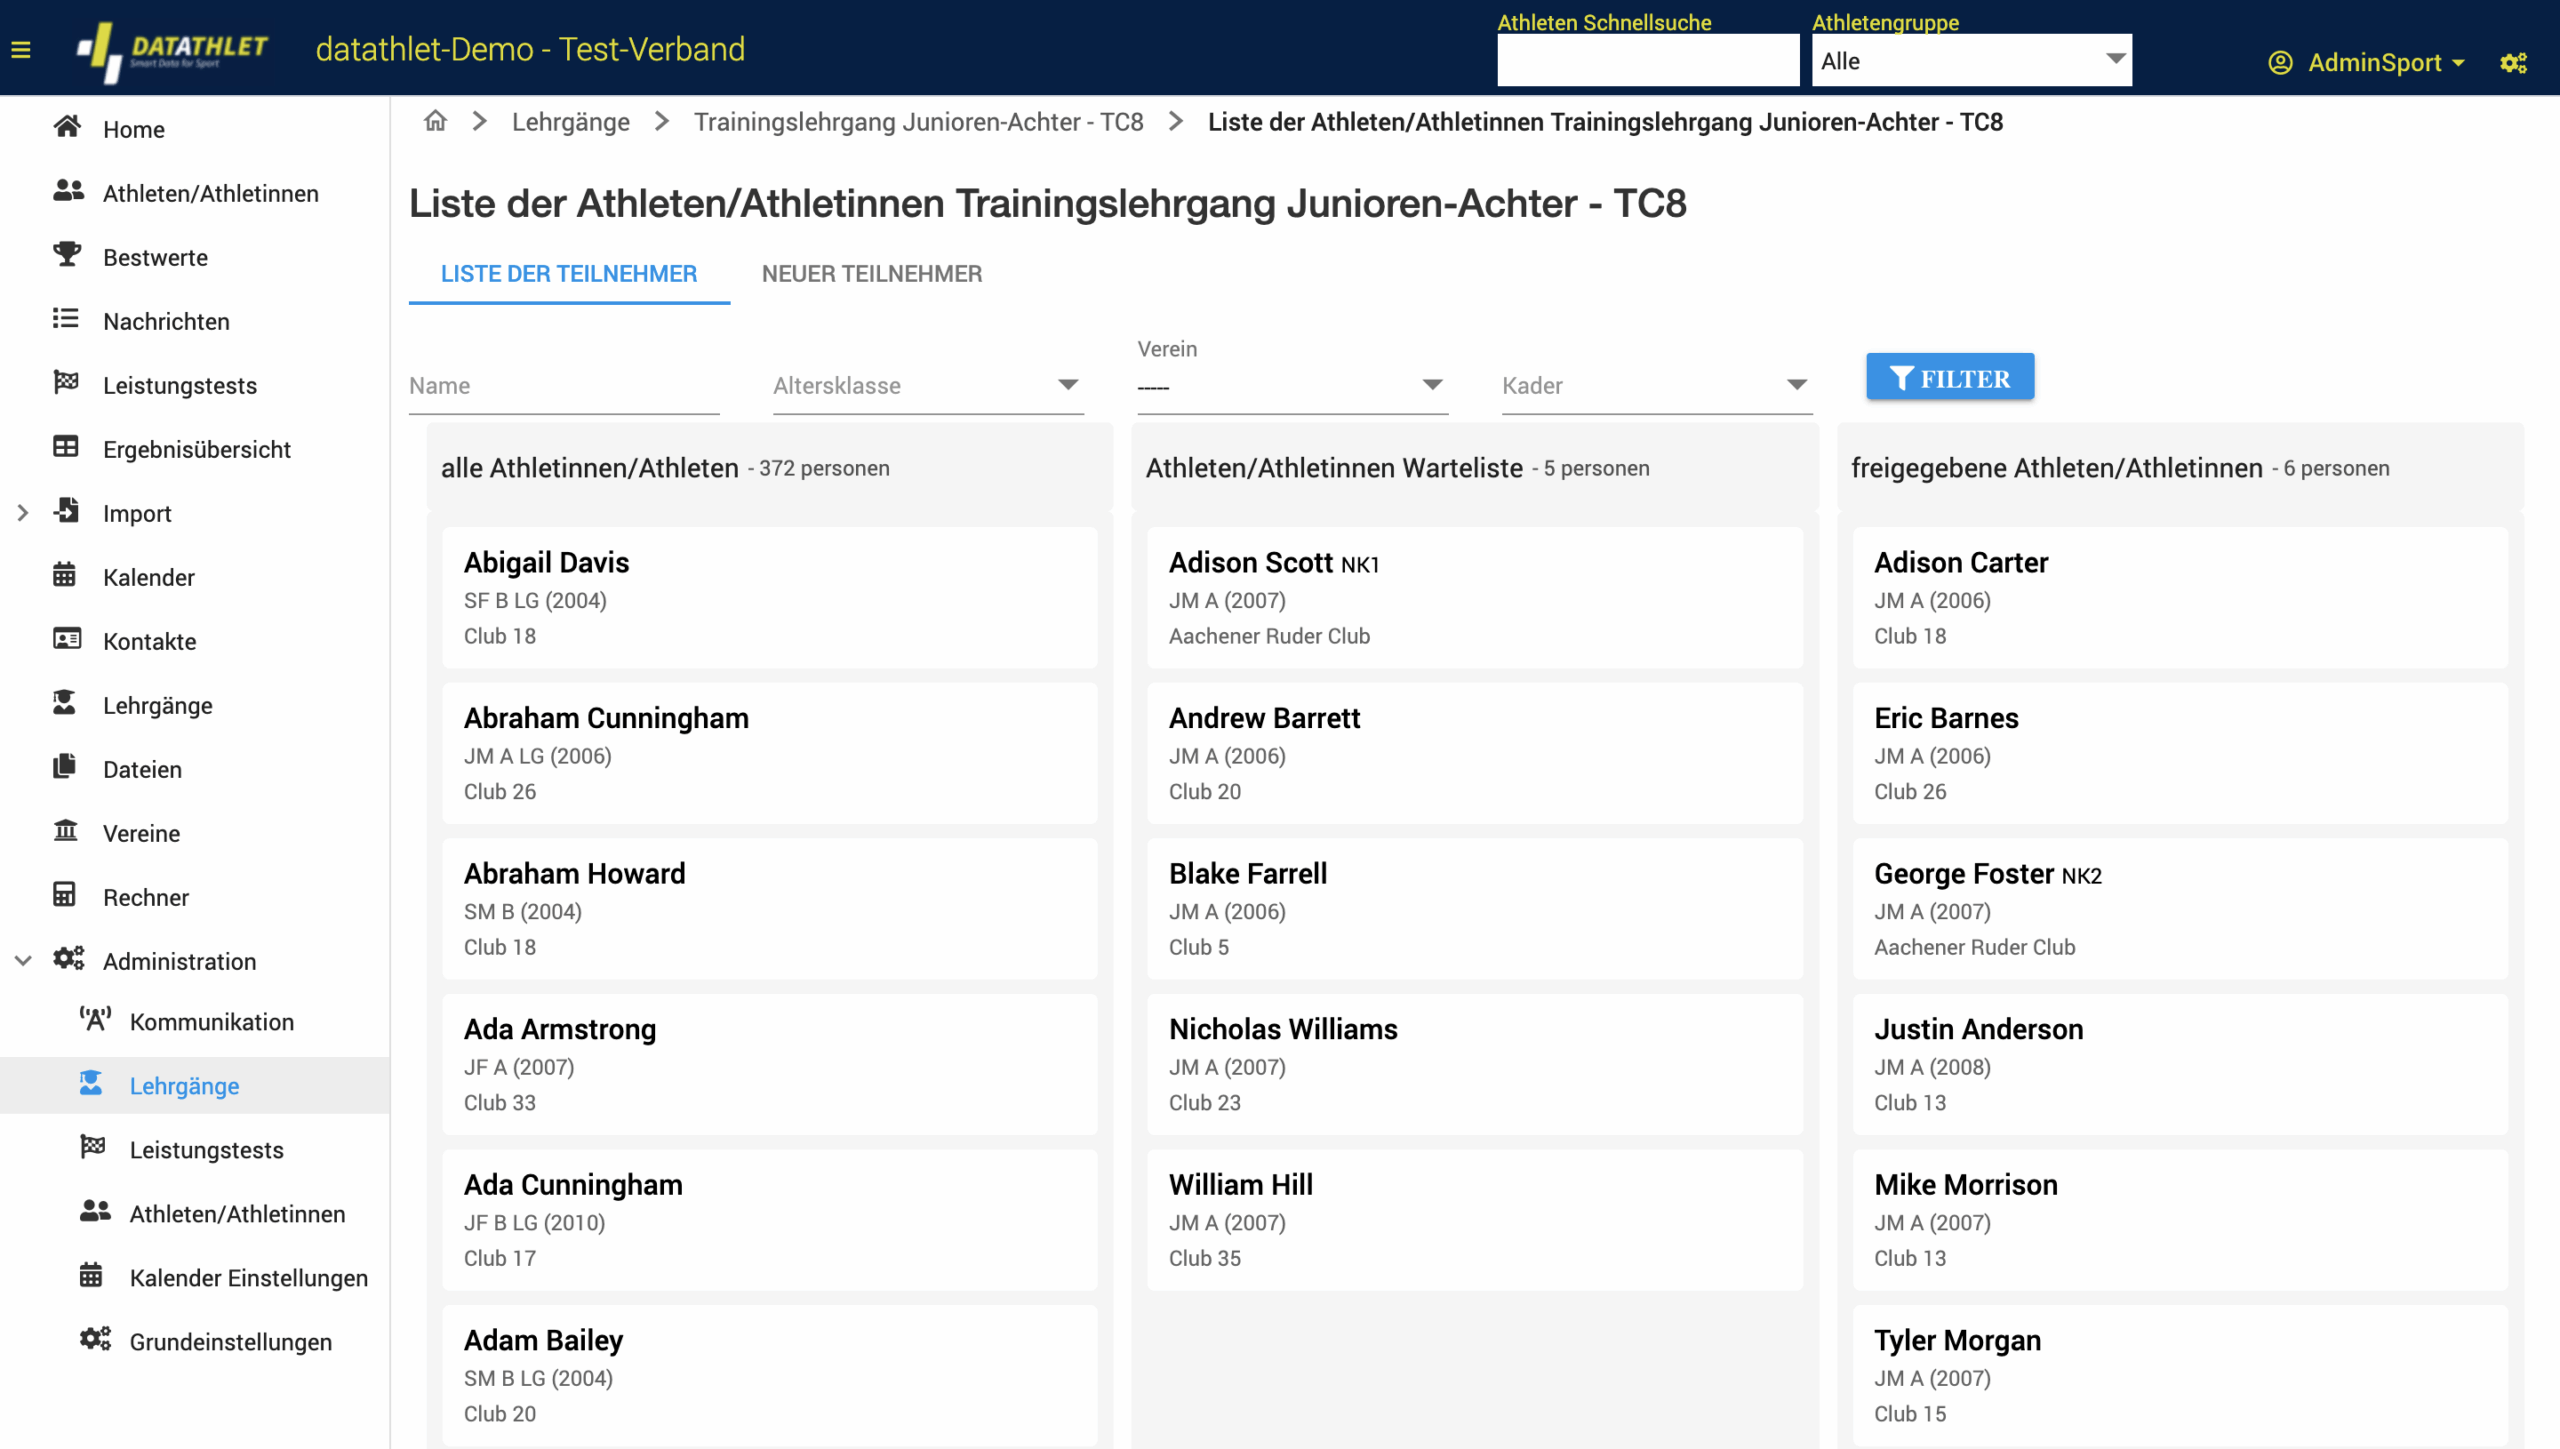Click the Kalender calendar icon

click(65, 575)
